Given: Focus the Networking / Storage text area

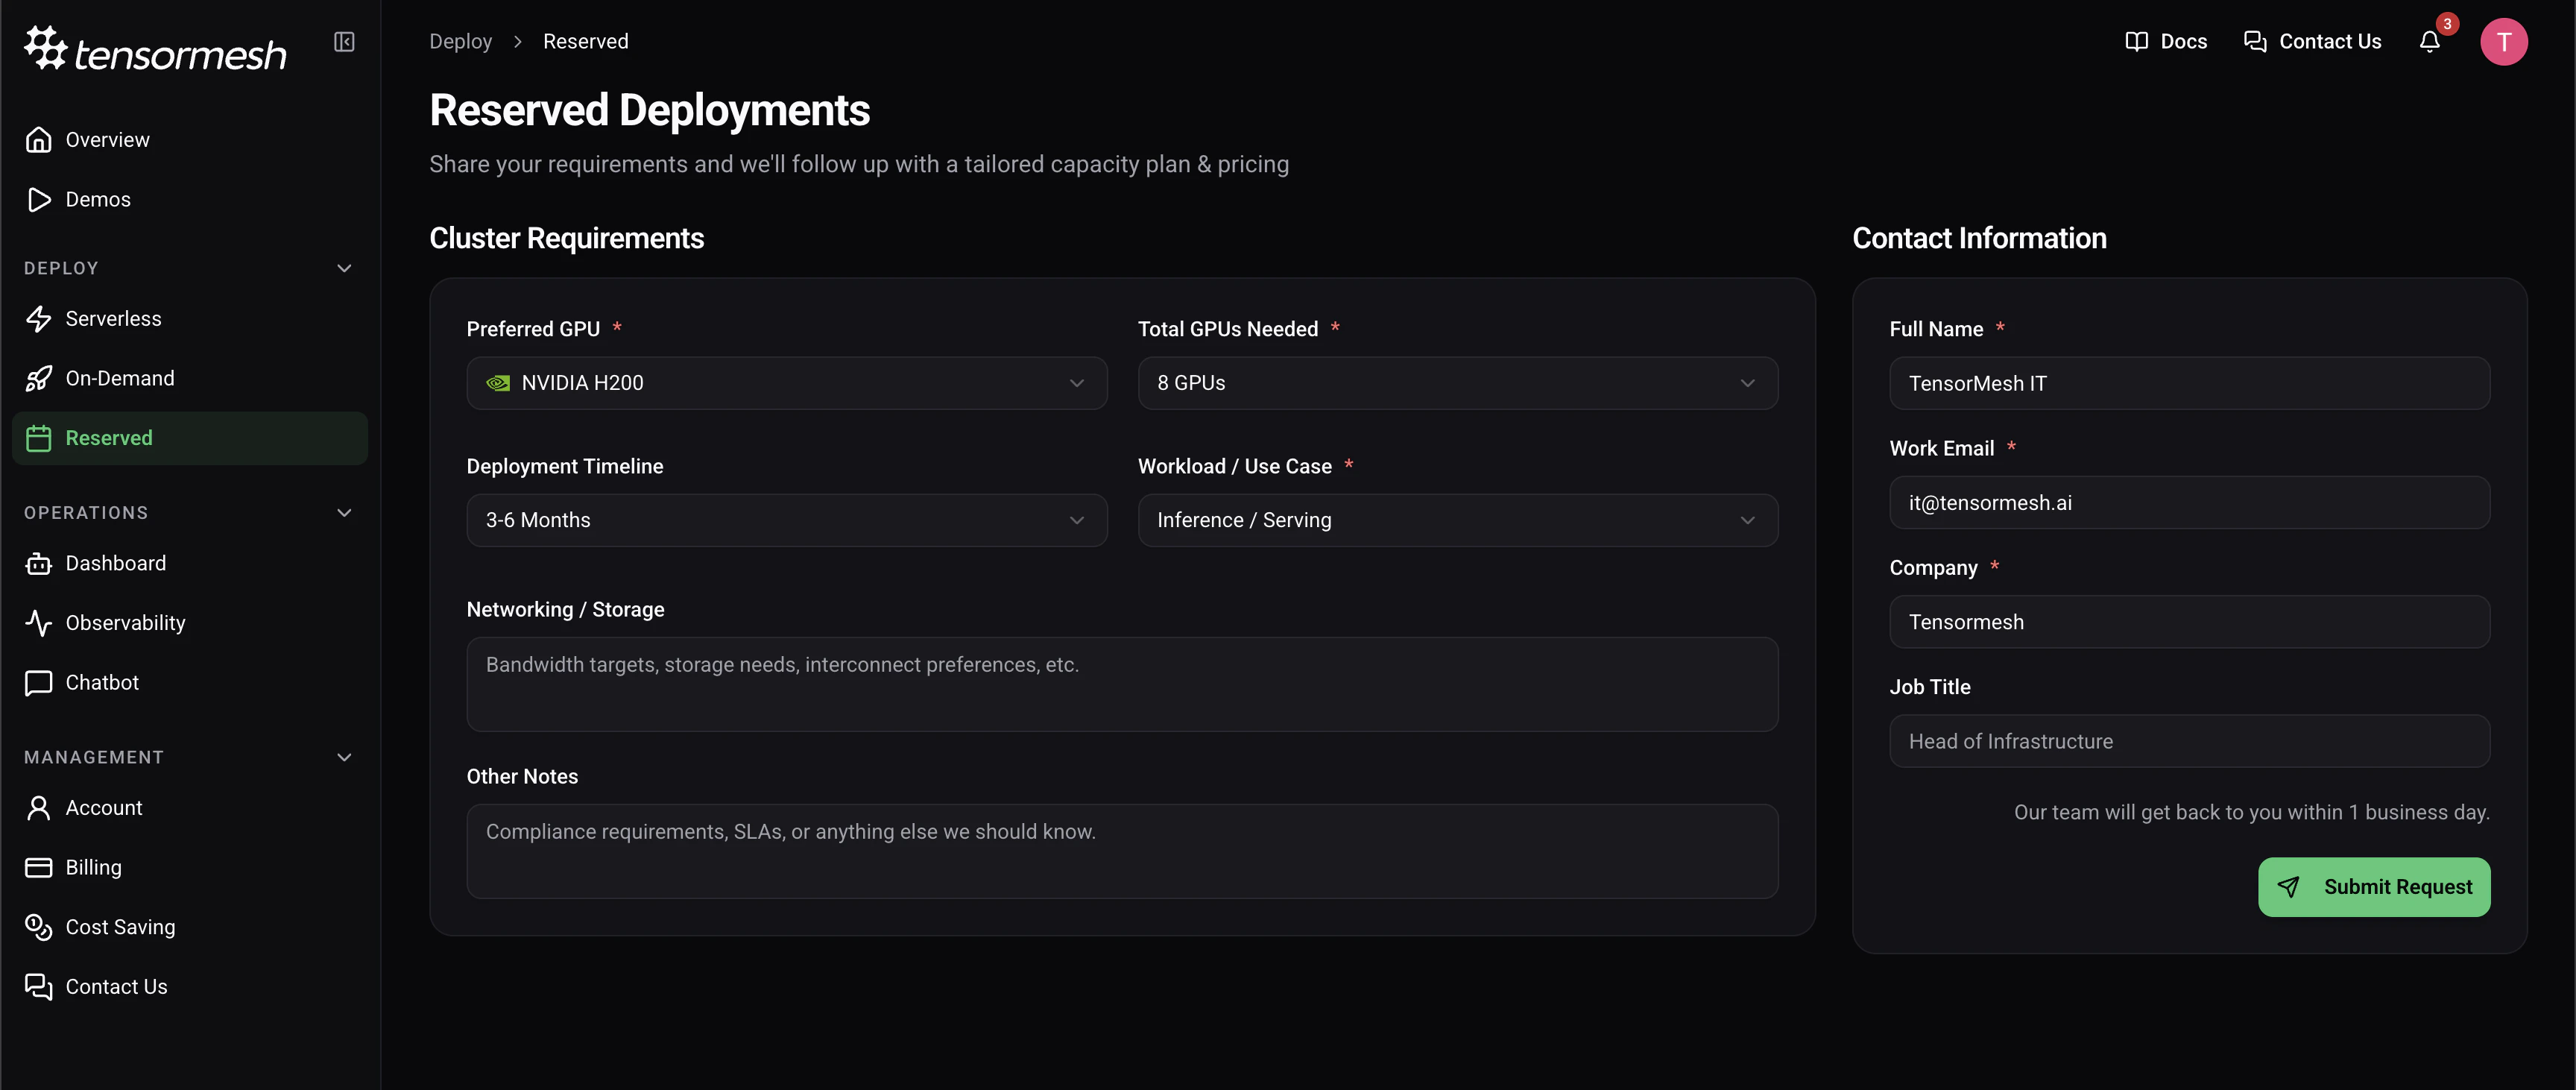Looking at the screenshot, I should (x=1122, y=685).
